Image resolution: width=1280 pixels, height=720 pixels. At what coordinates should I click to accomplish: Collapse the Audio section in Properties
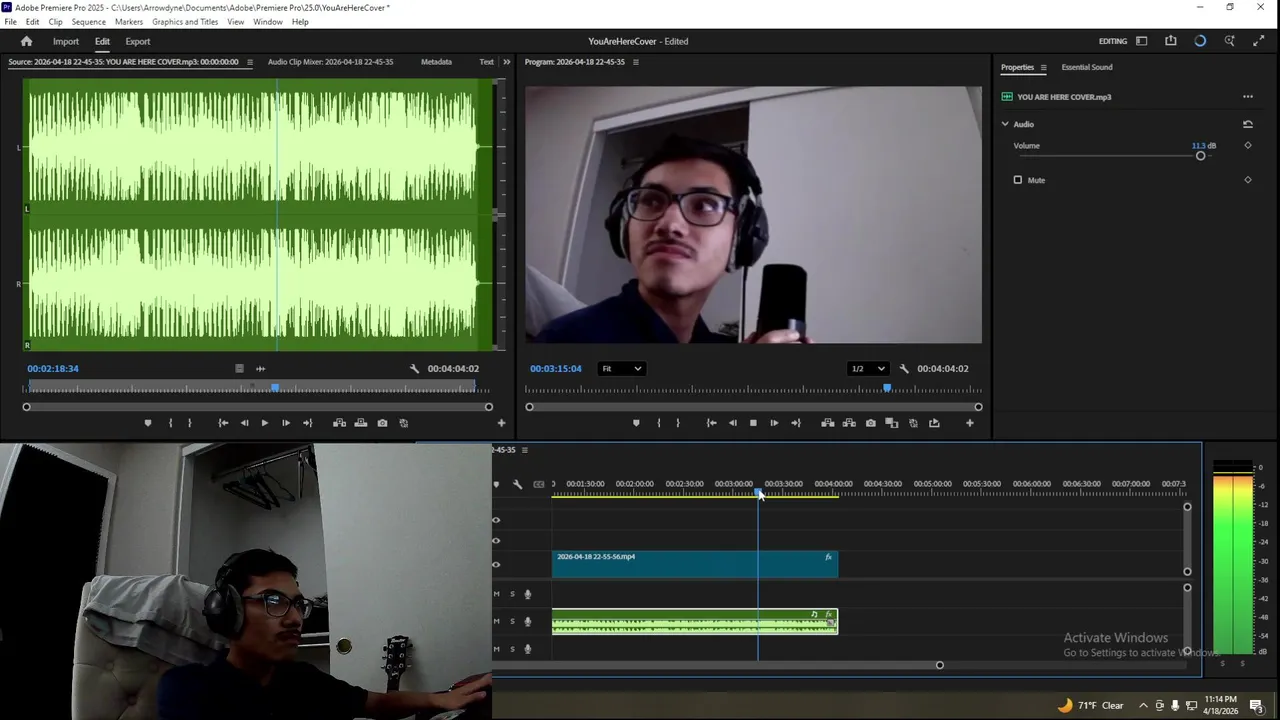click(1005, 124)
